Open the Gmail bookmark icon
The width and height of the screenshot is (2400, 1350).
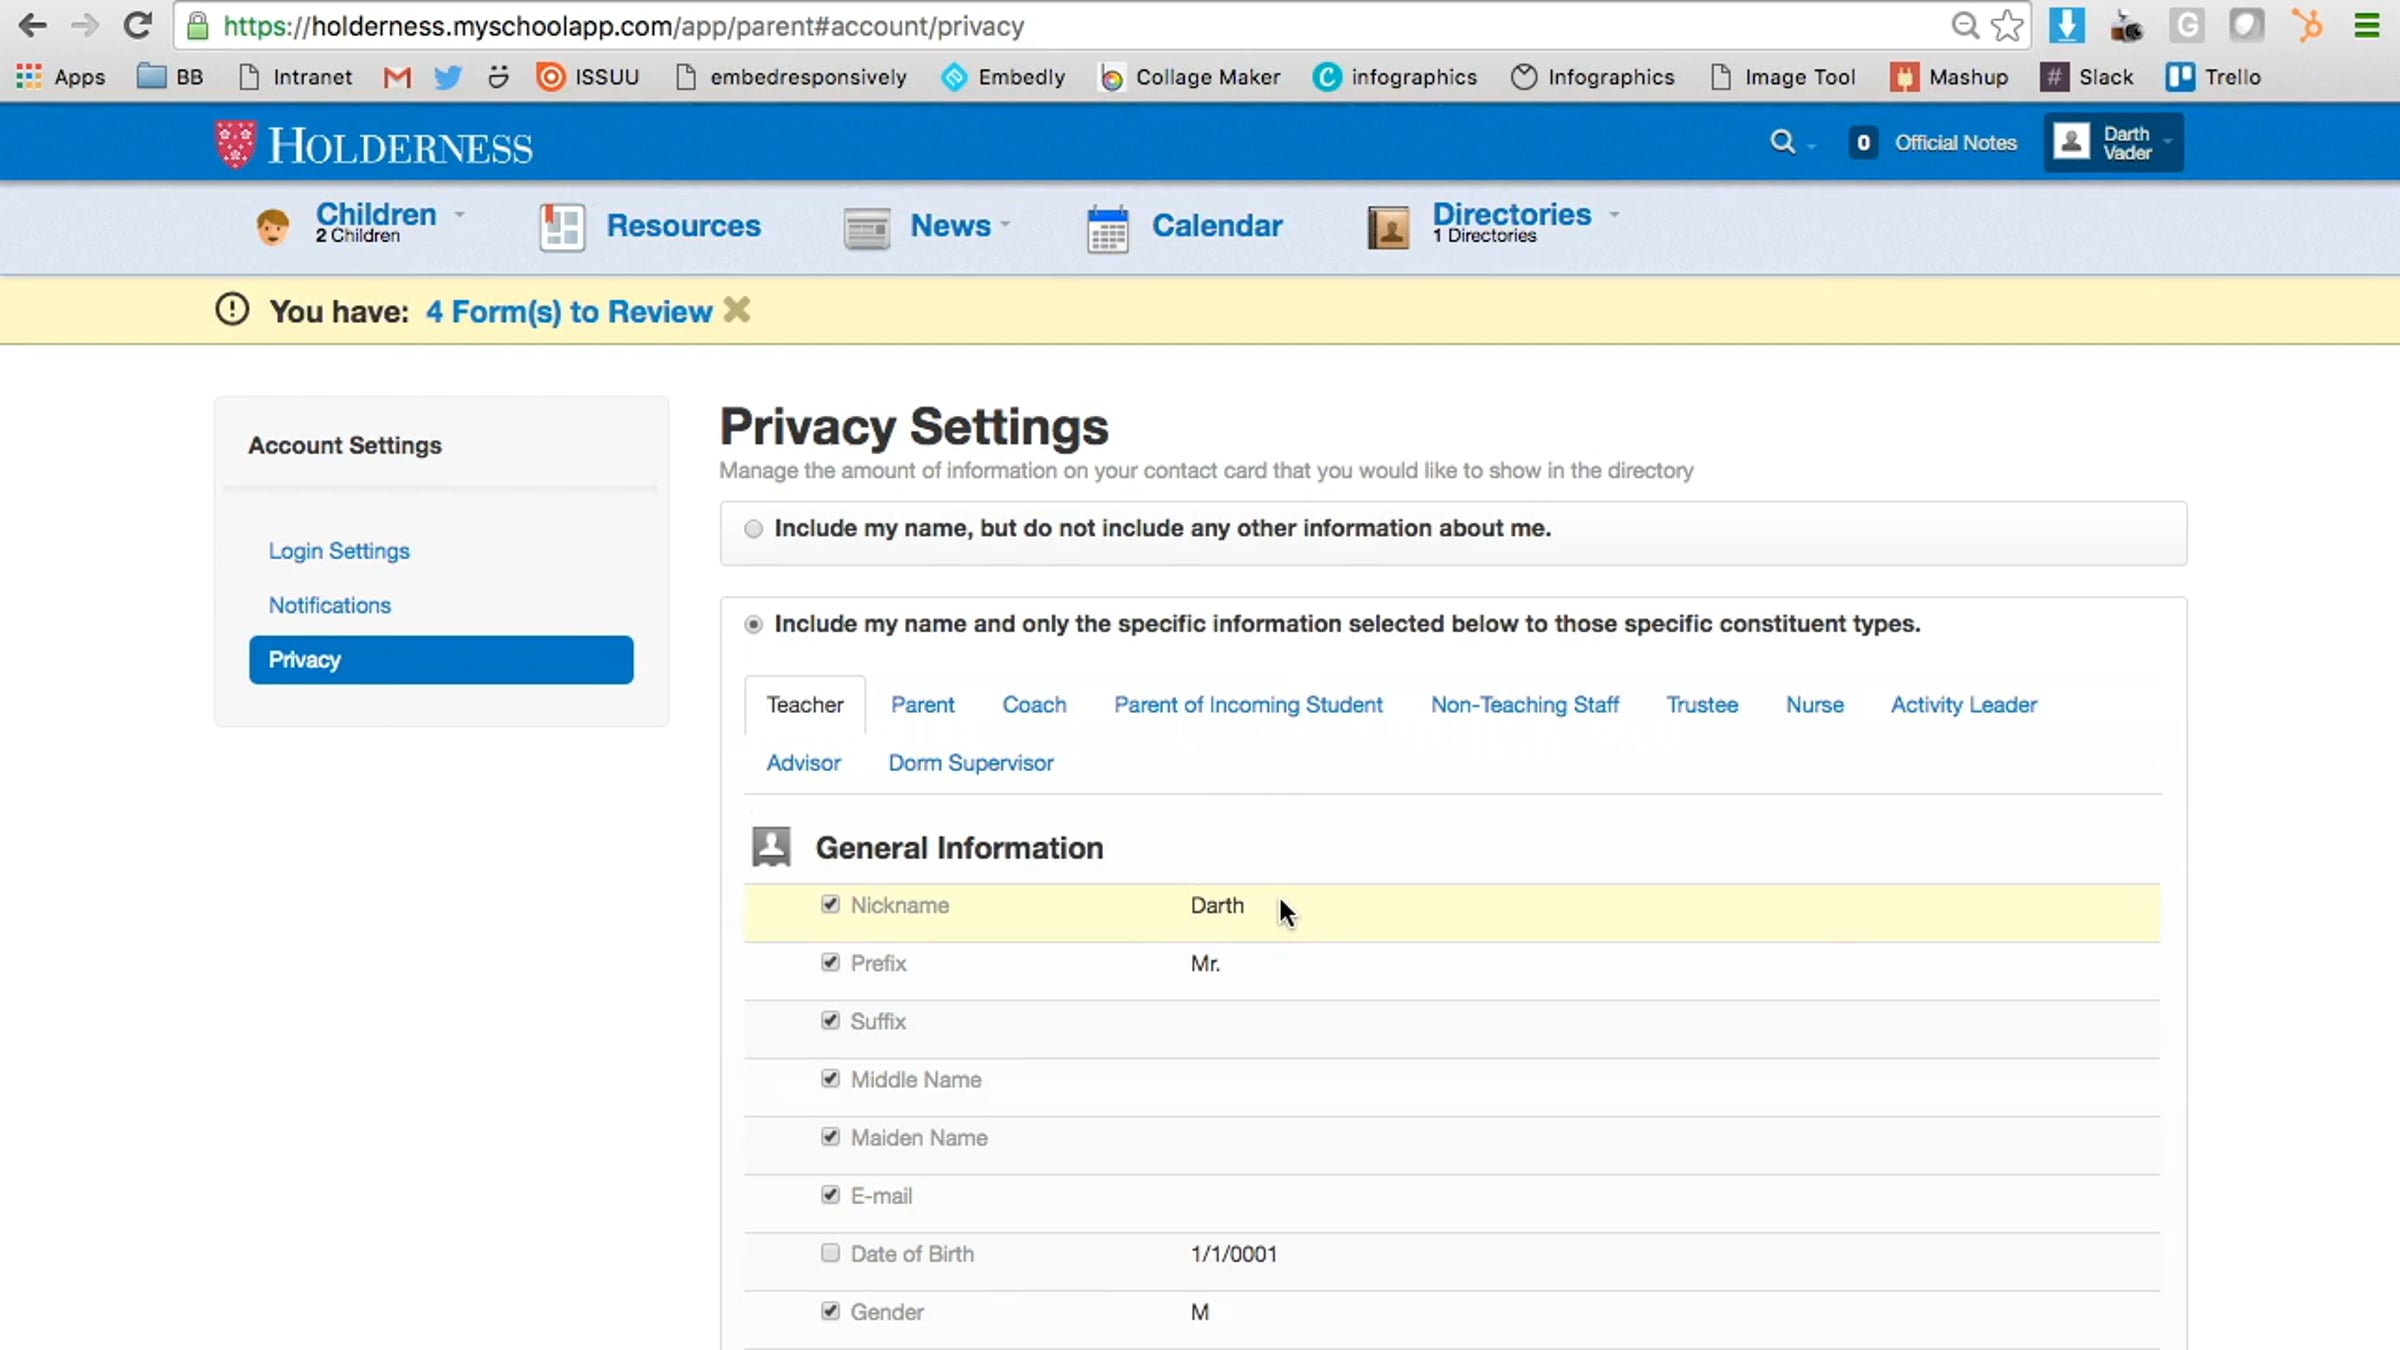coord(397,77)
